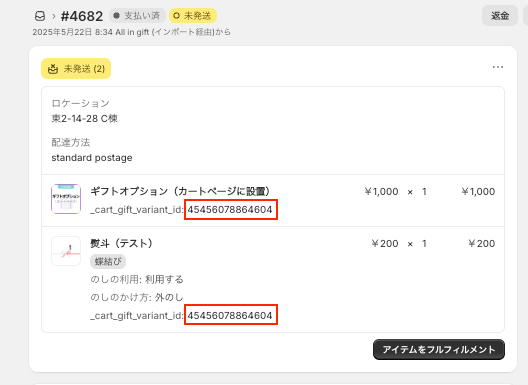
Task: Open the three-dot menu on fulfillment card
Action: point(498,67)
